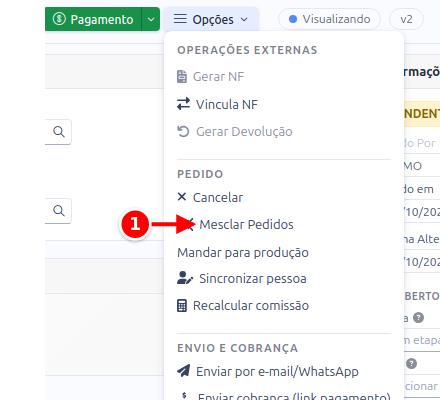
Task: Select Sincronizar pessoa option
Action: (242, 278)
